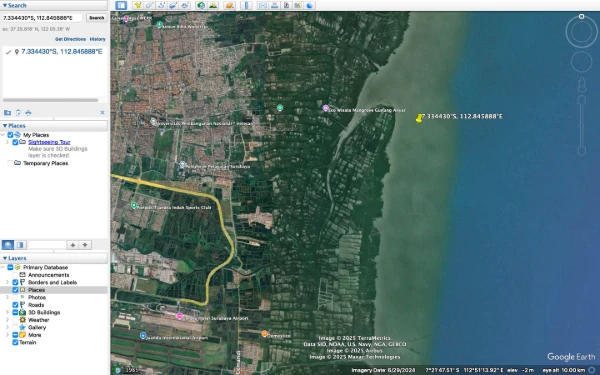Viewport: 600px width, 375px height.
Task: Collapse the Layers panel header
Action: click(54, 258)
